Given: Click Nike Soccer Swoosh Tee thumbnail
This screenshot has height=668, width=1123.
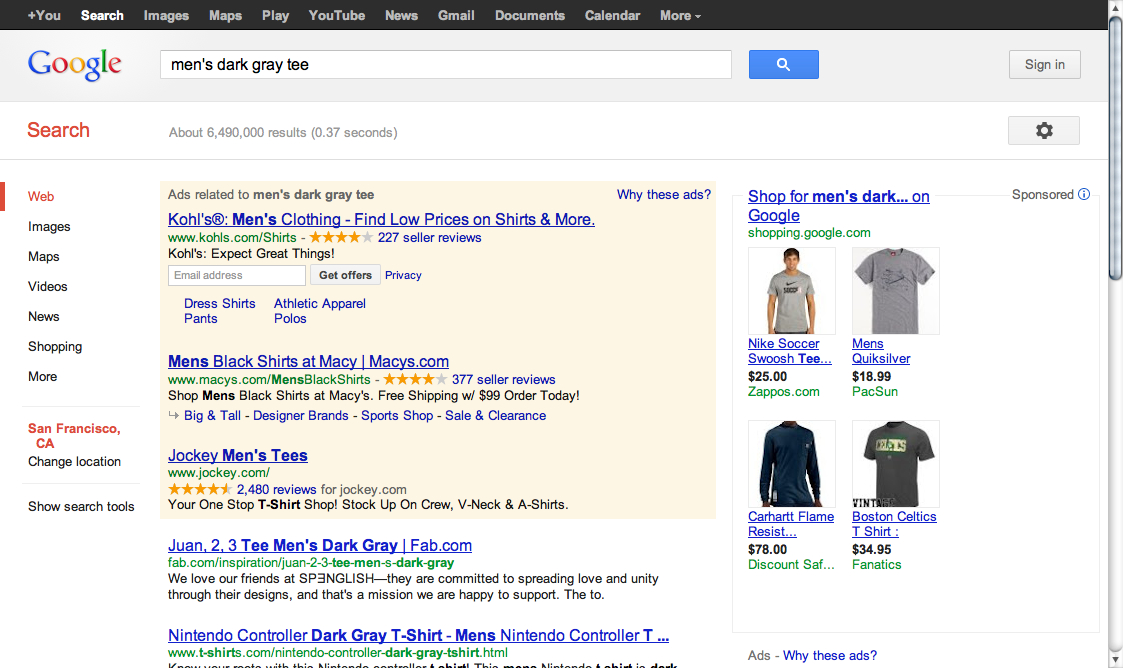Looking at the screenshot, I should point(791,291).
